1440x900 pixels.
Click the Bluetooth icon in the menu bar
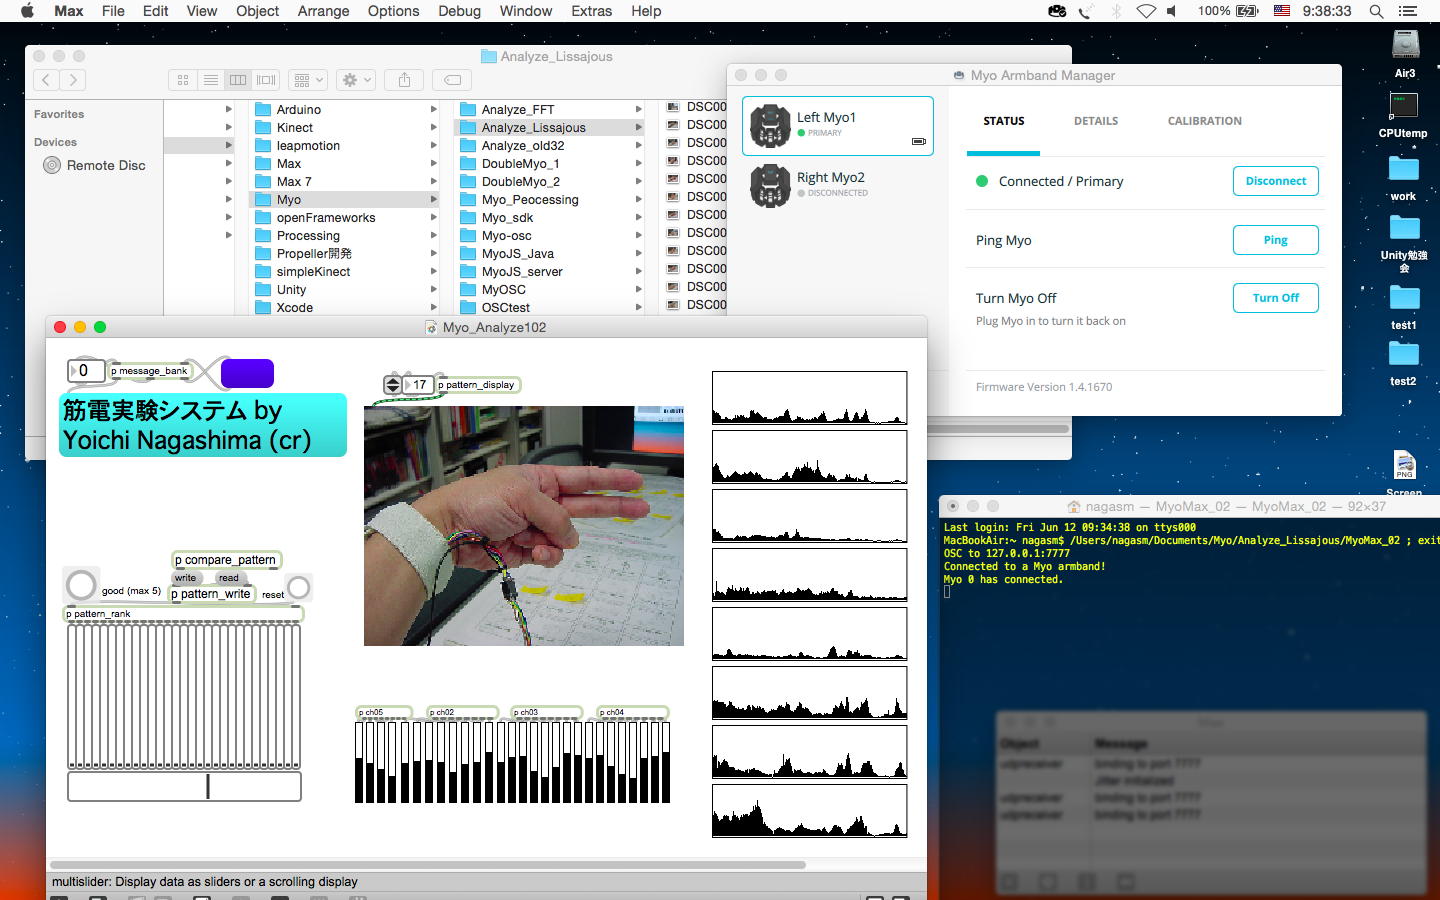(x=1116, y=11)
